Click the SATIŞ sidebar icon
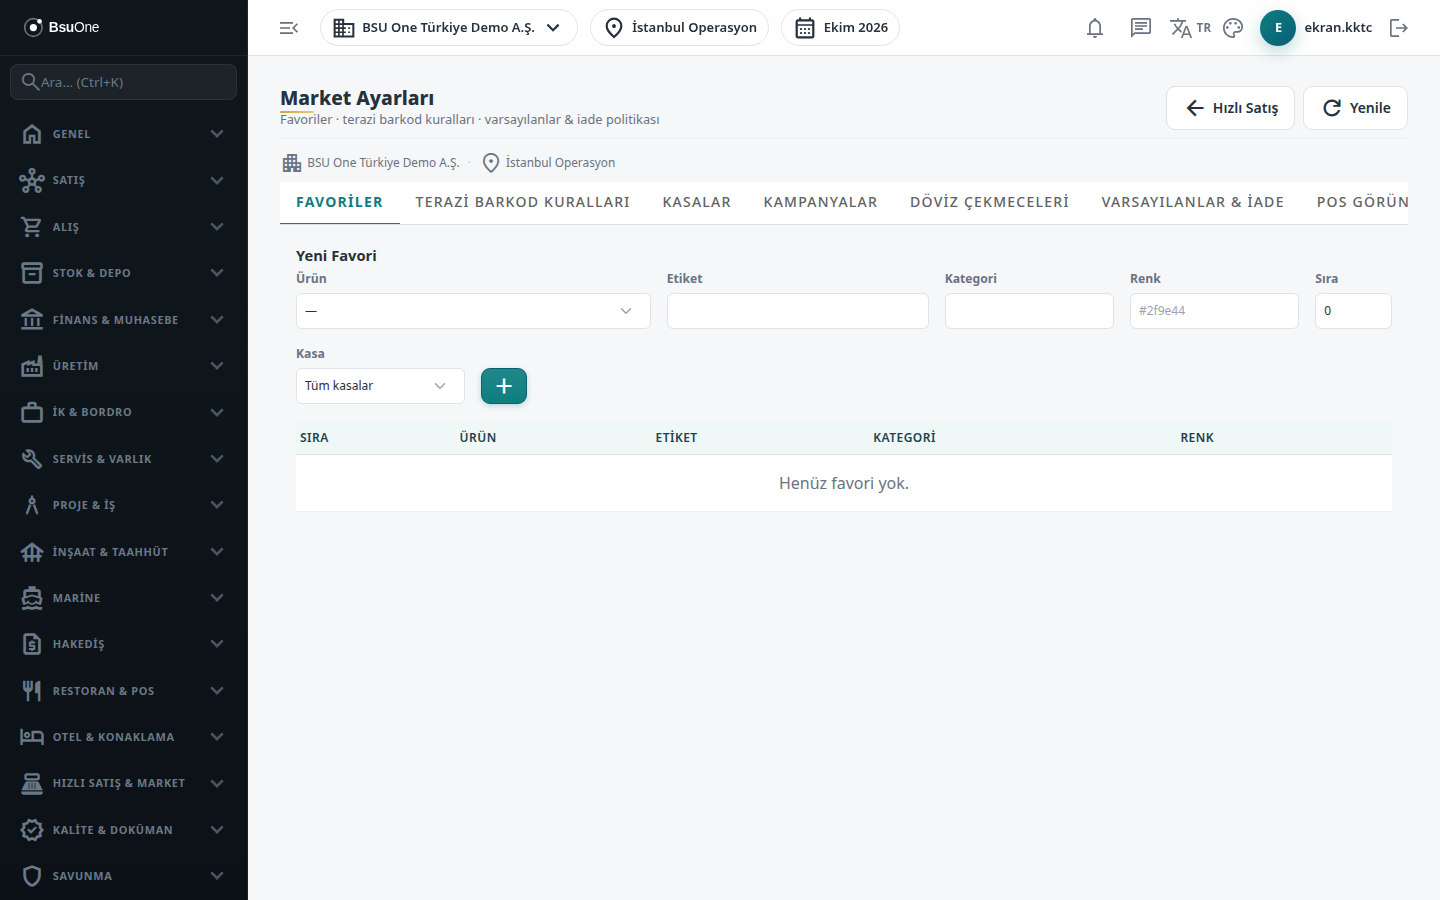Image resolution: width=1440 pixels, height=900 pixels. pos(32,180)
